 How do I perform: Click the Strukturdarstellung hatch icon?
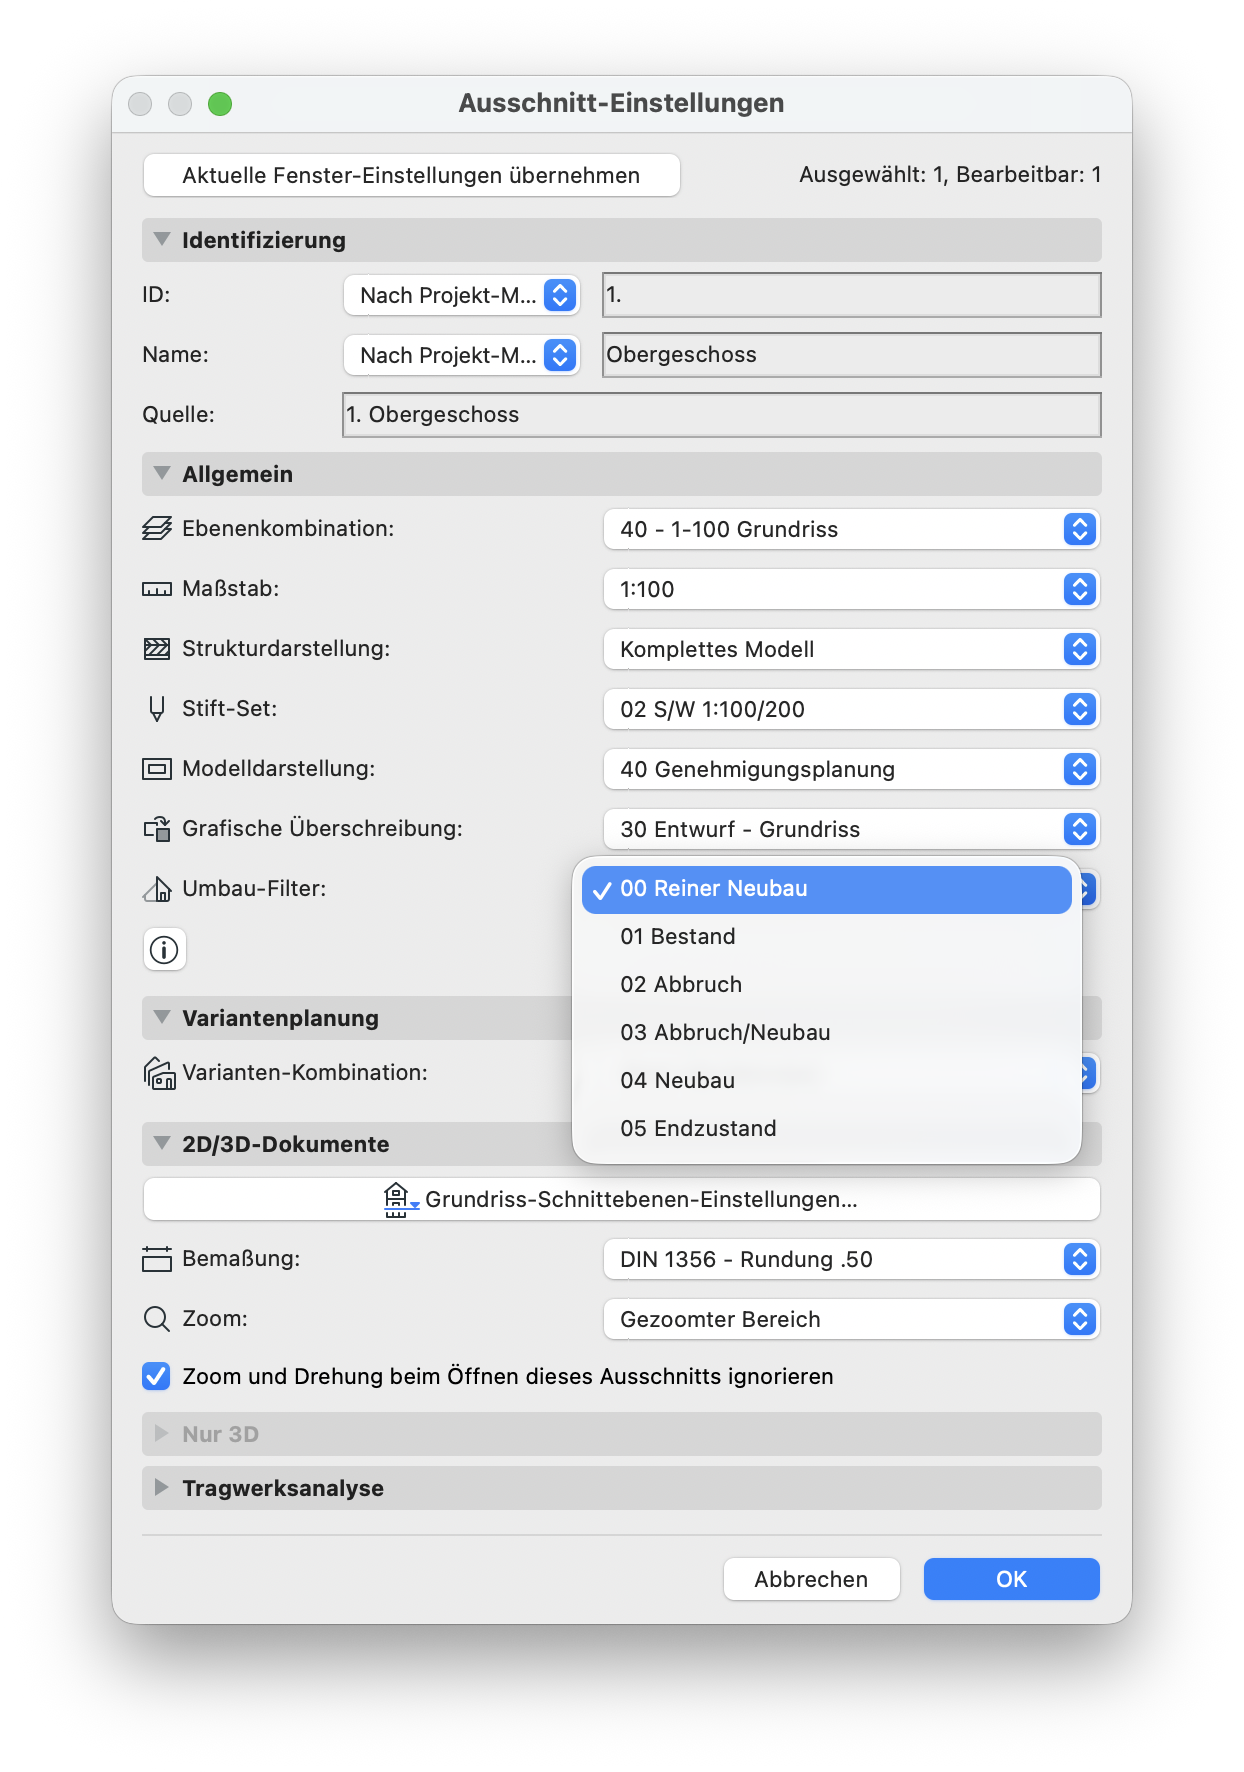pos(157,649)
